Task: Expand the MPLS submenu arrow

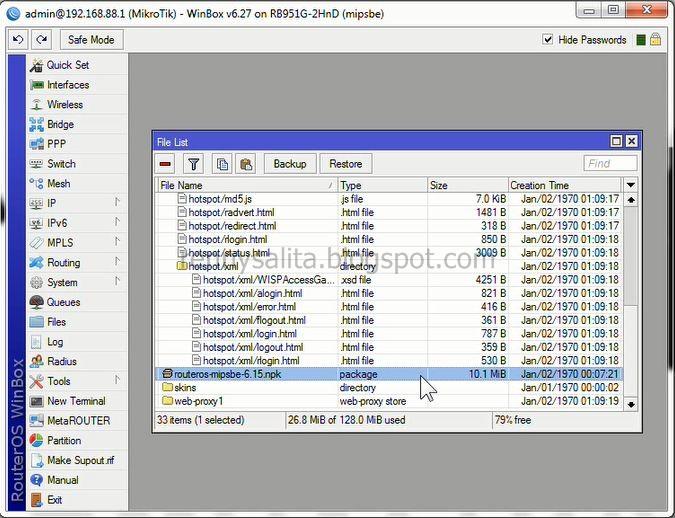Action: coord(117,242)
